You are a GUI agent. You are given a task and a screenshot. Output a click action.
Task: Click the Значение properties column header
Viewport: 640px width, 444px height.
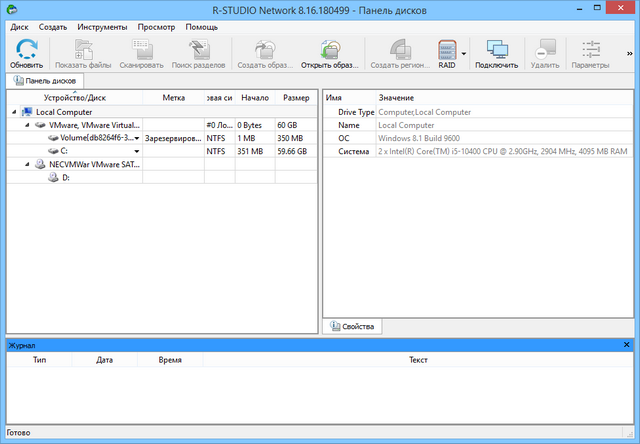tap(504, 98)
